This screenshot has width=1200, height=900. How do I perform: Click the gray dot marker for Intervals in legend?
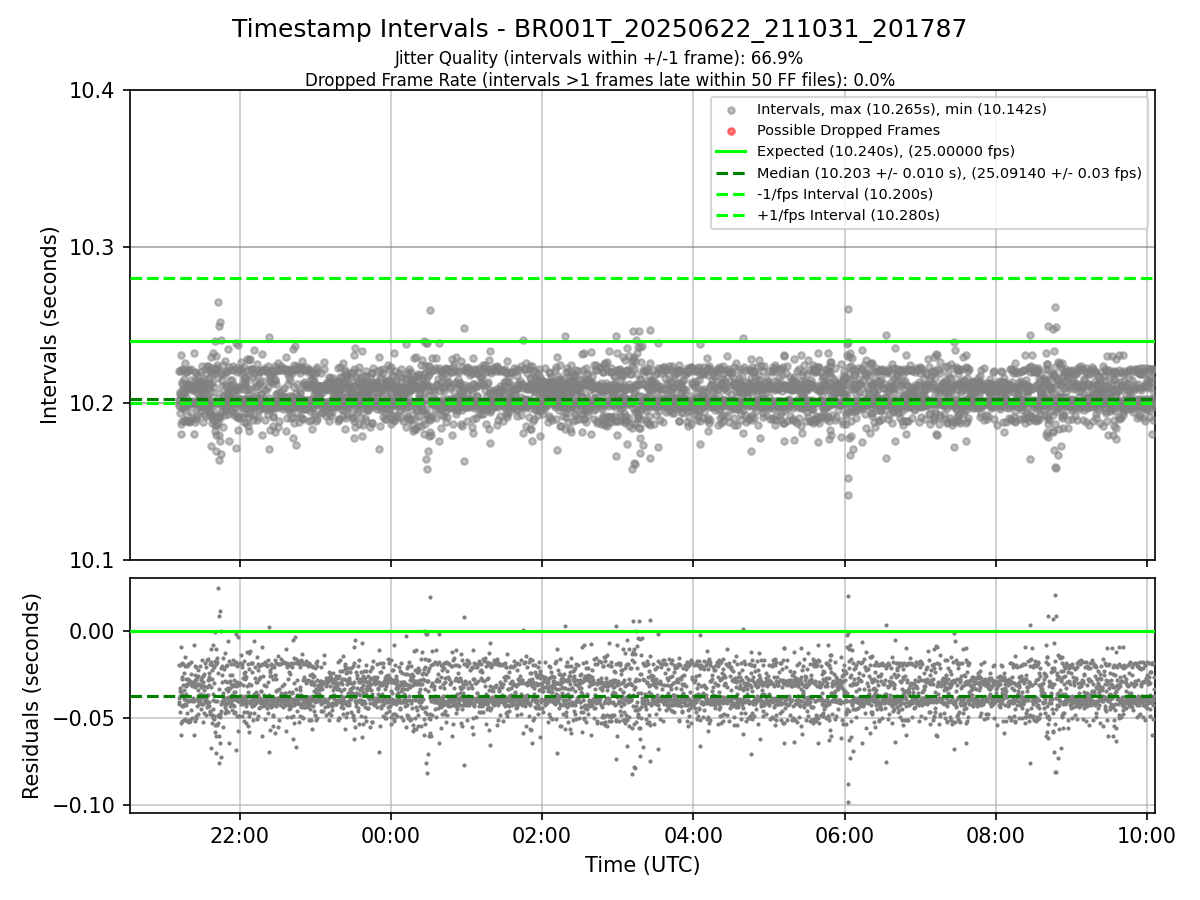(x=731, y=110)
